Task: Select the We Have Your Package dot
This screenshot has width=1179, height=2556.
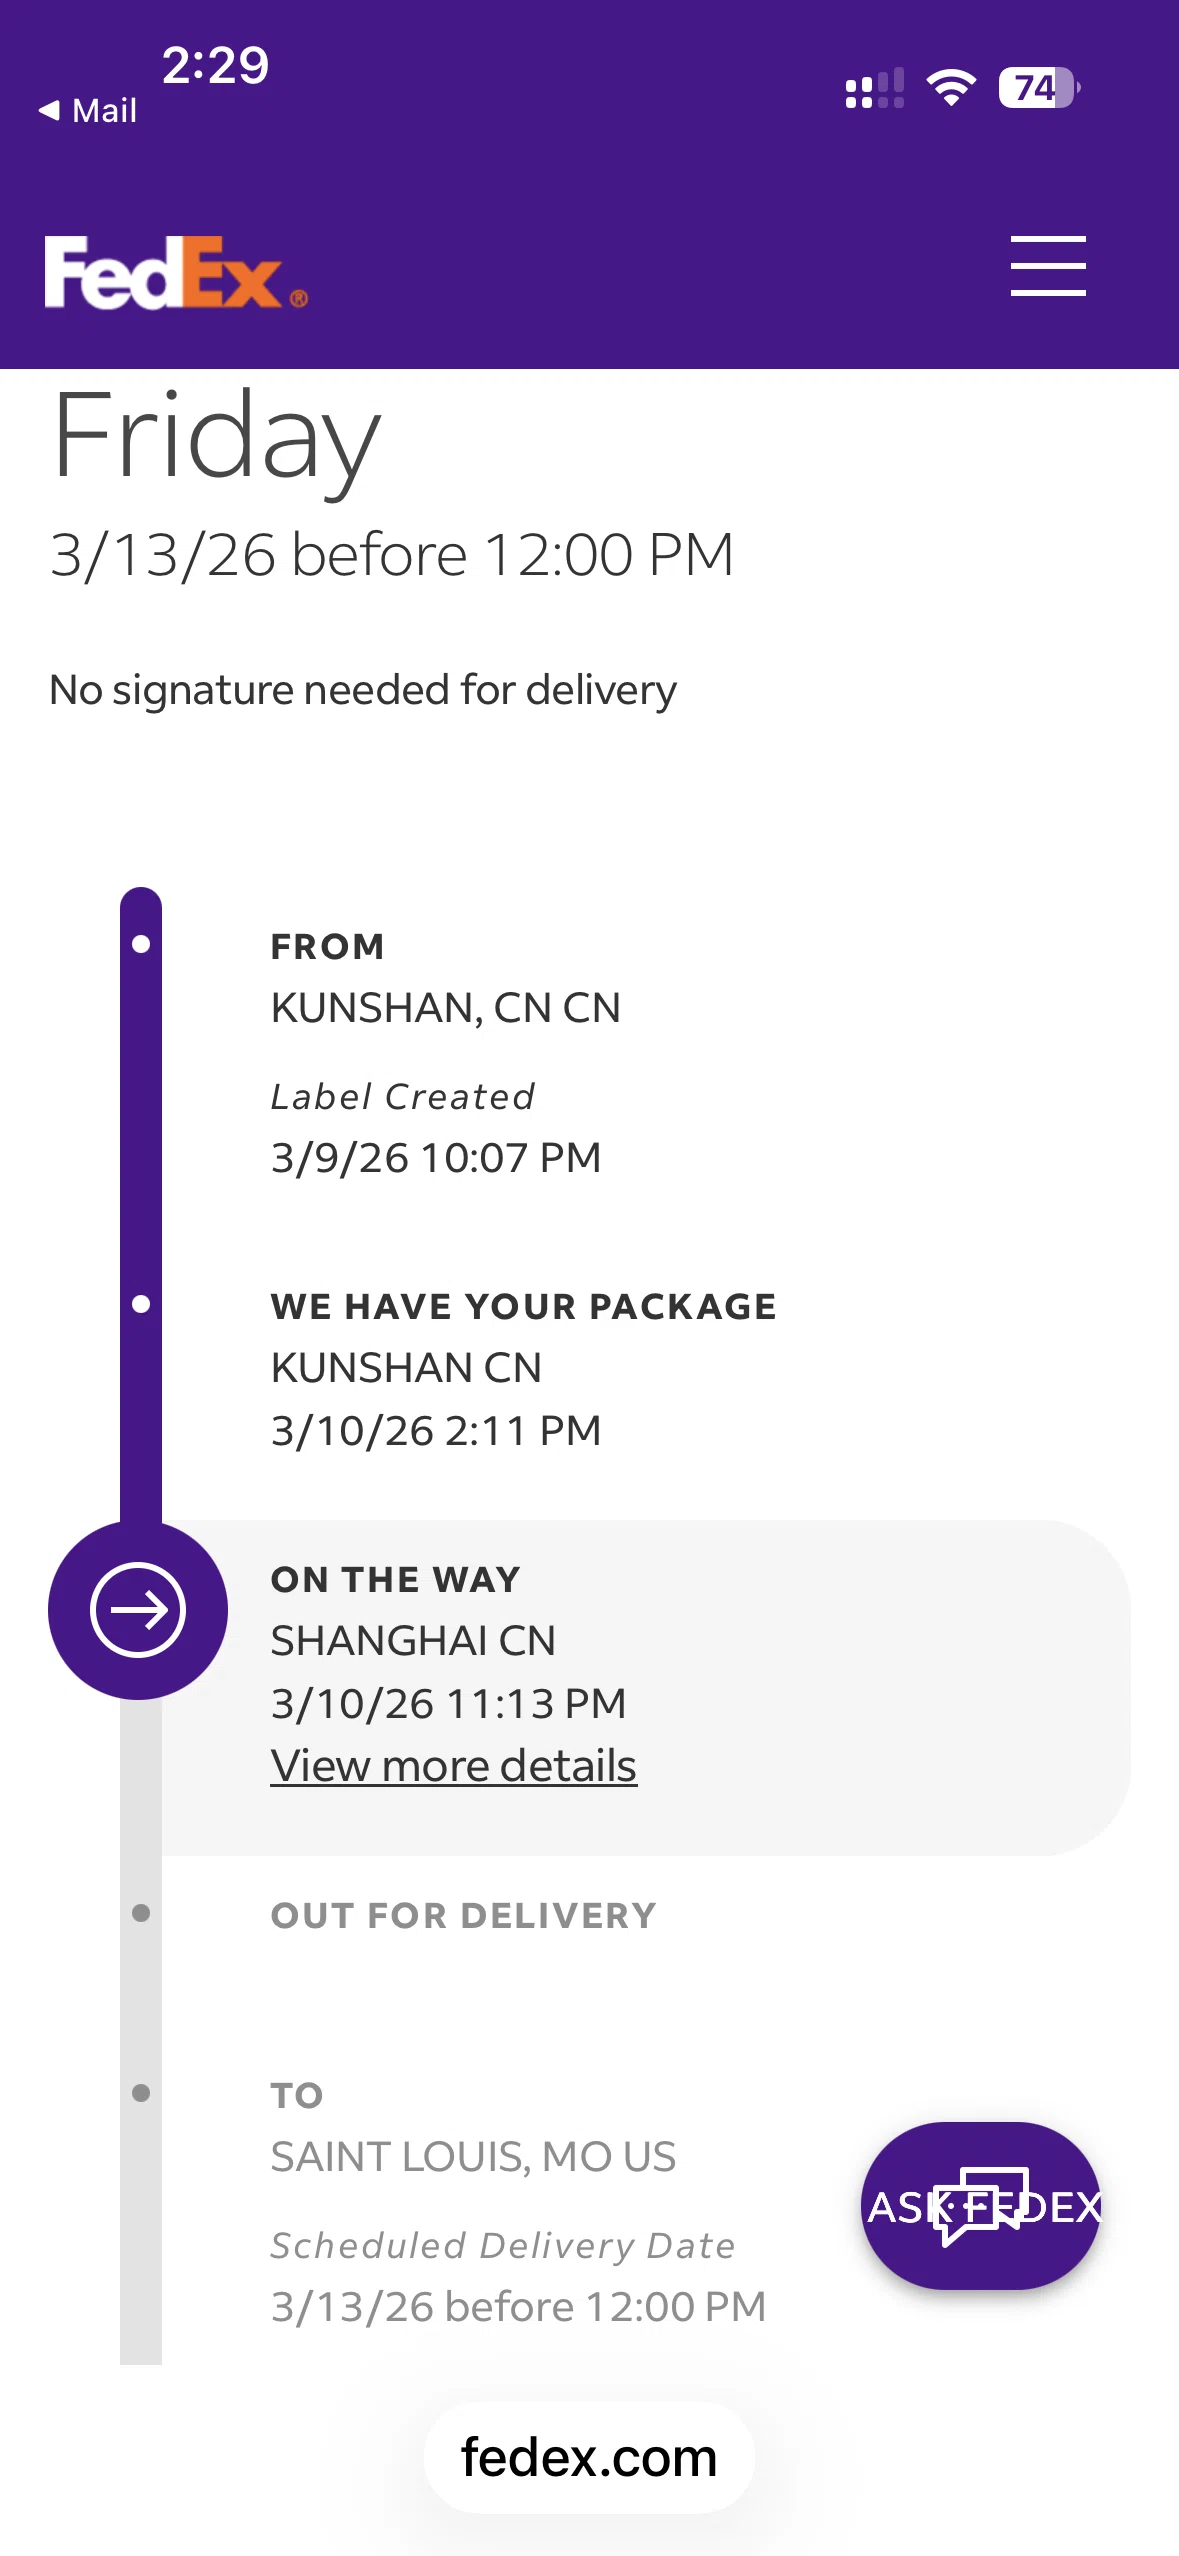Action: [141, 1304]
